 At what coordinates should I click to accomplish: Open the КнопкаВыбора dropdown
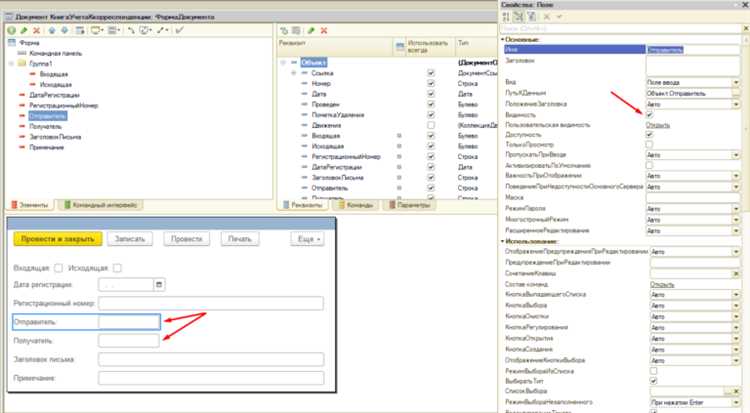pyautogui.click(x=736, y=306)
